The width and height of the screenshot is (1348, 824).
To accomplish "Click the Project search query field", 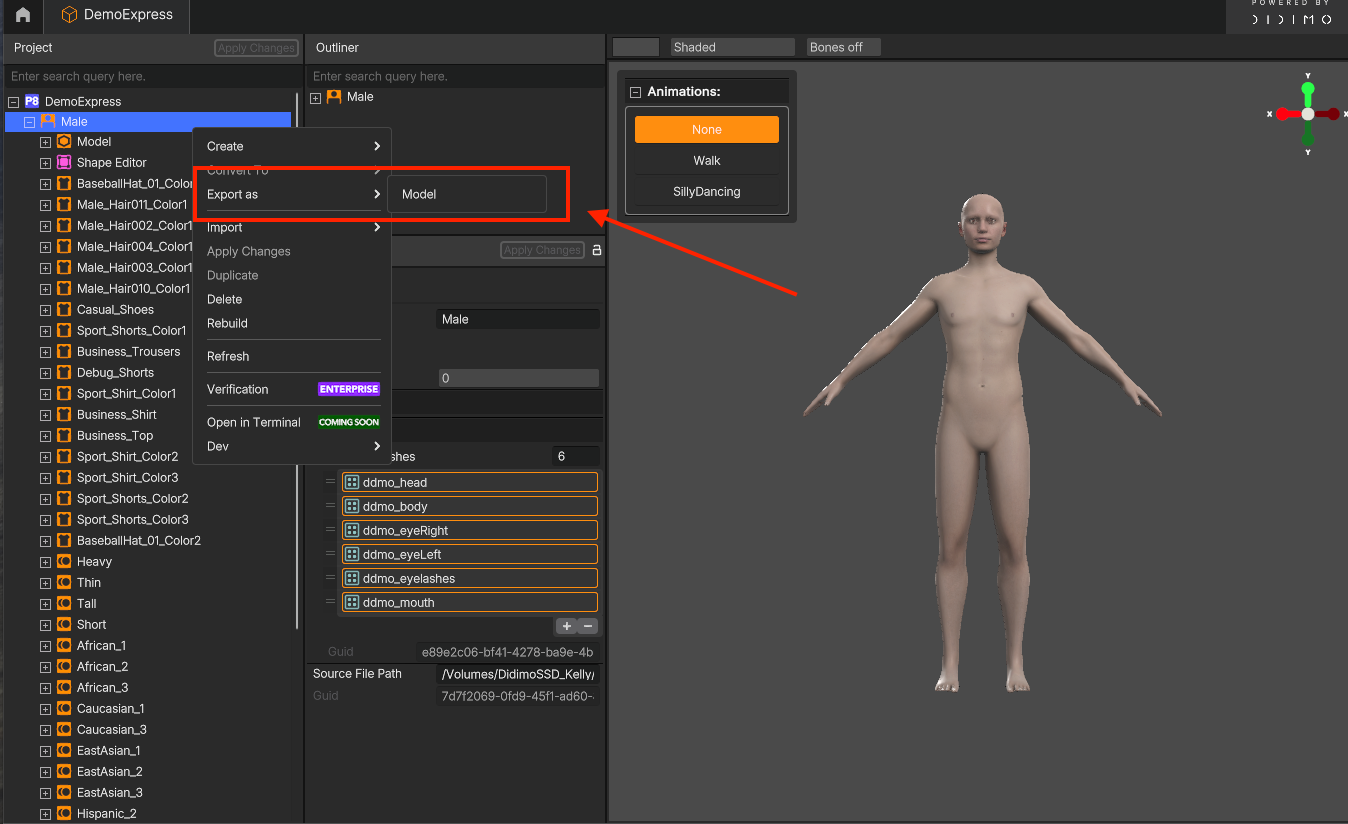I will point(152,76).
